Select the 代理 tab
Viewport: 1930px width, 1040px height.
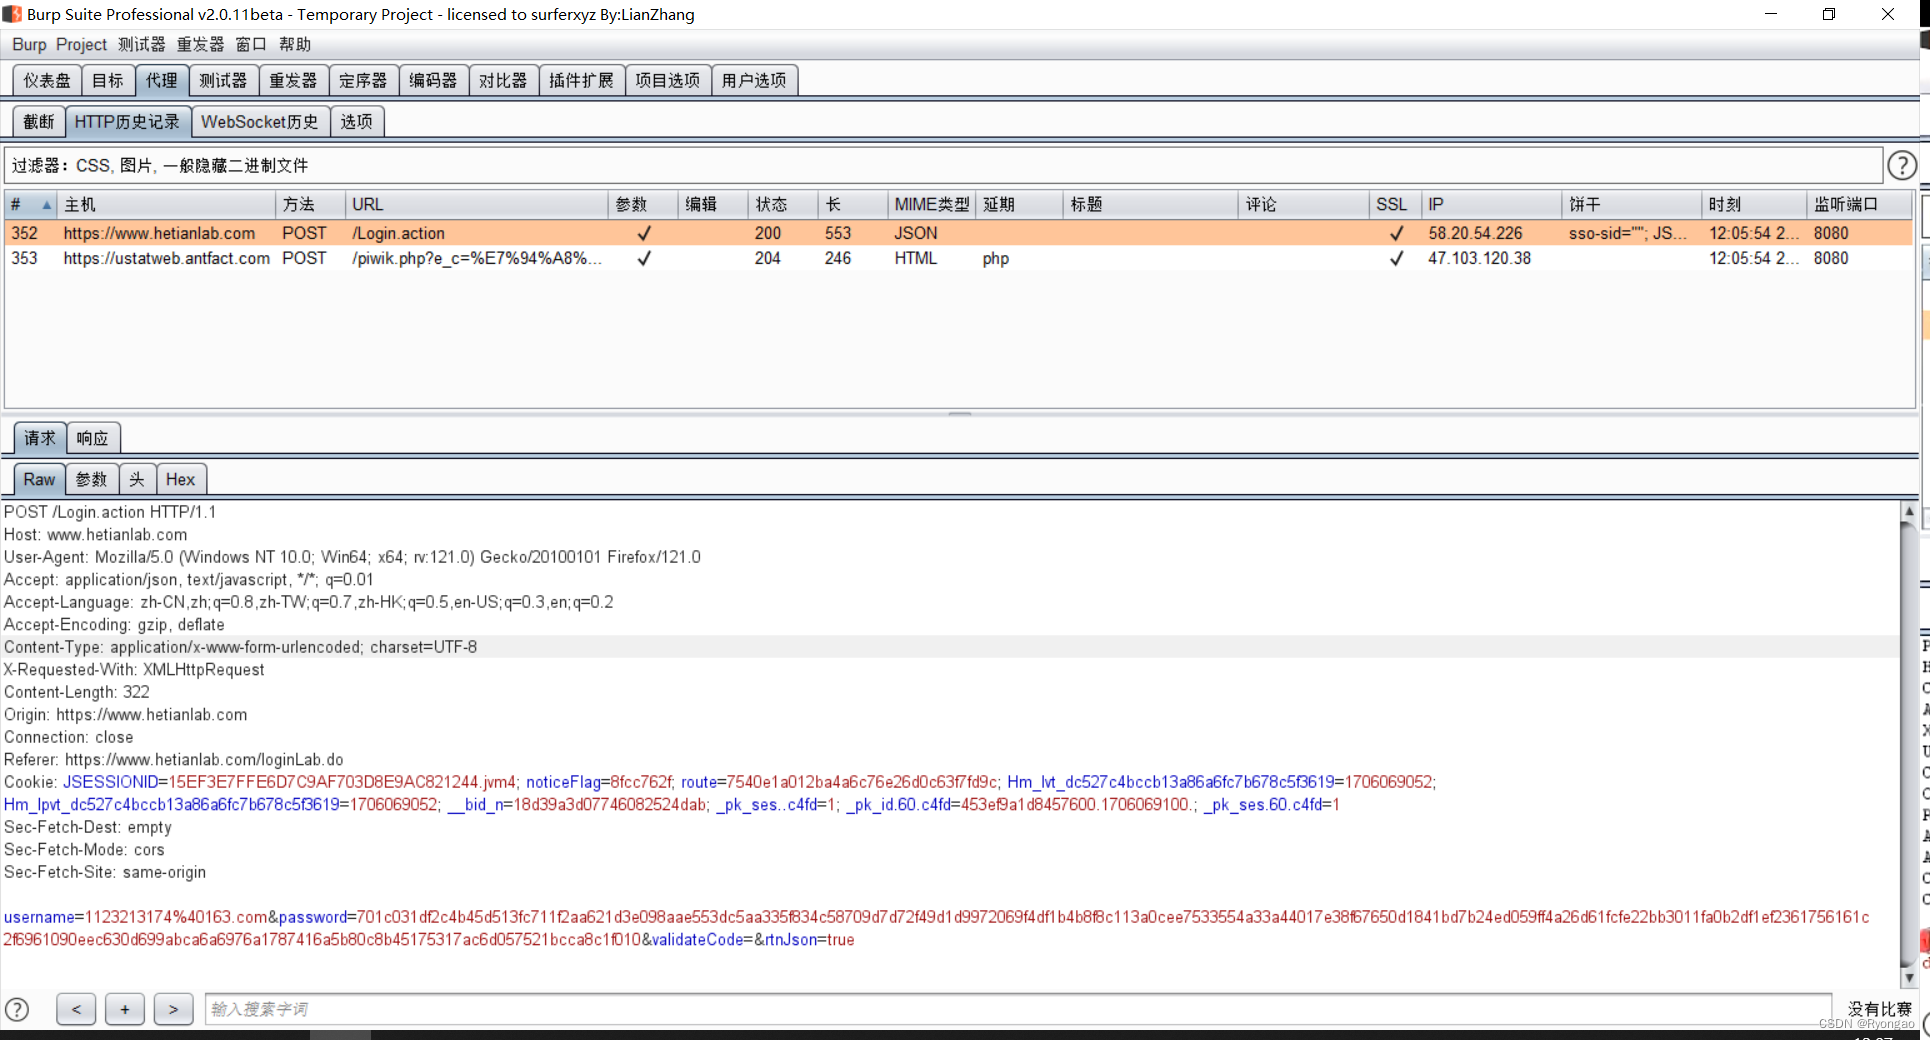(162, 80)
